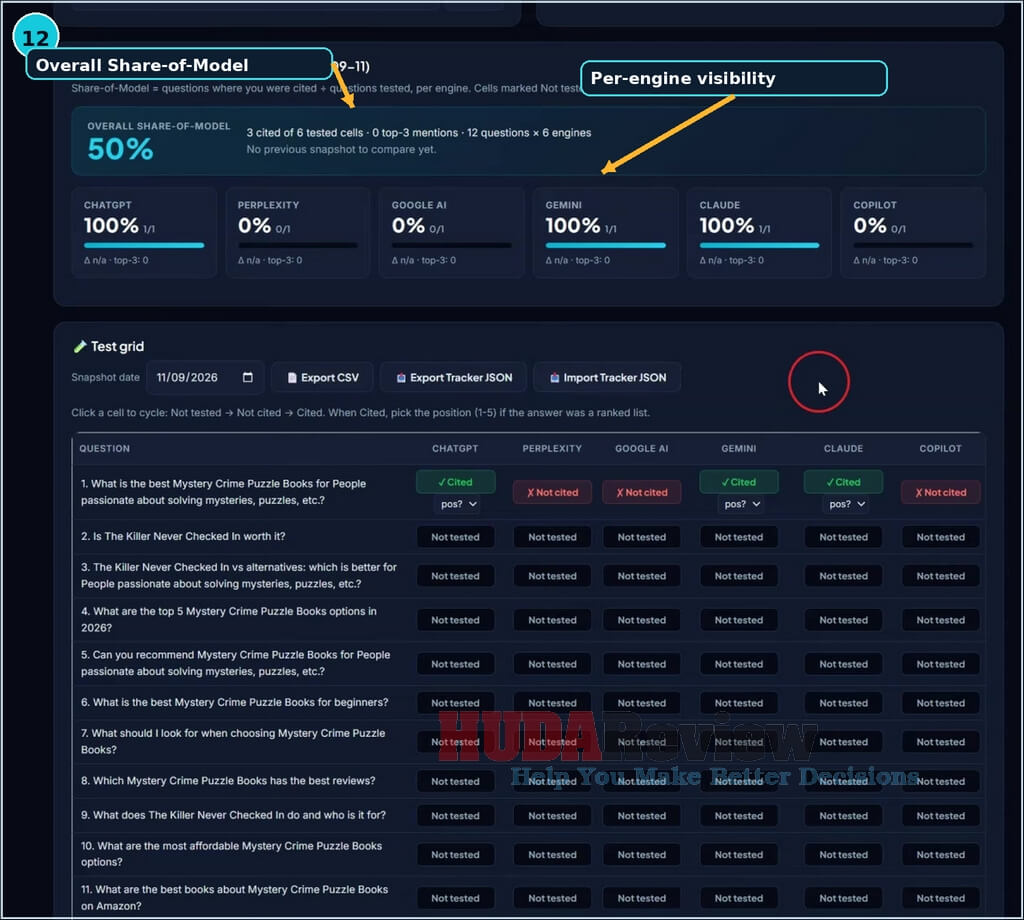This screenshot has height=920, width=1024.
Task: Cycle Perplexity Not tested cell for question 3
Action: point(552,576)
